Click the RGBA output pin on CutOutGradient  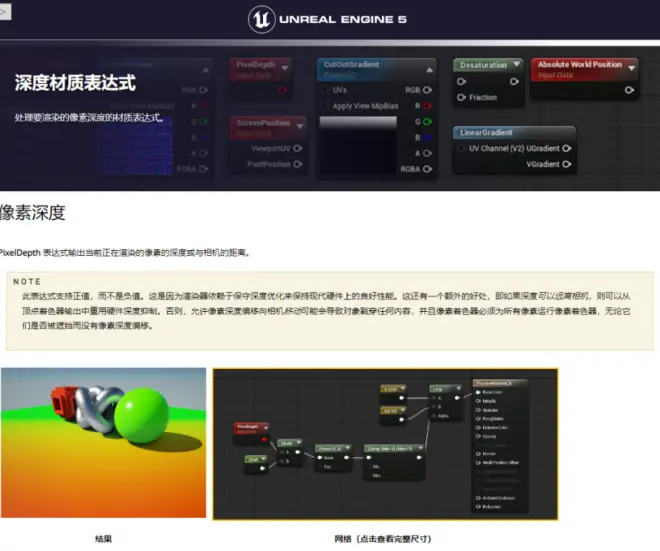point(429,169)
